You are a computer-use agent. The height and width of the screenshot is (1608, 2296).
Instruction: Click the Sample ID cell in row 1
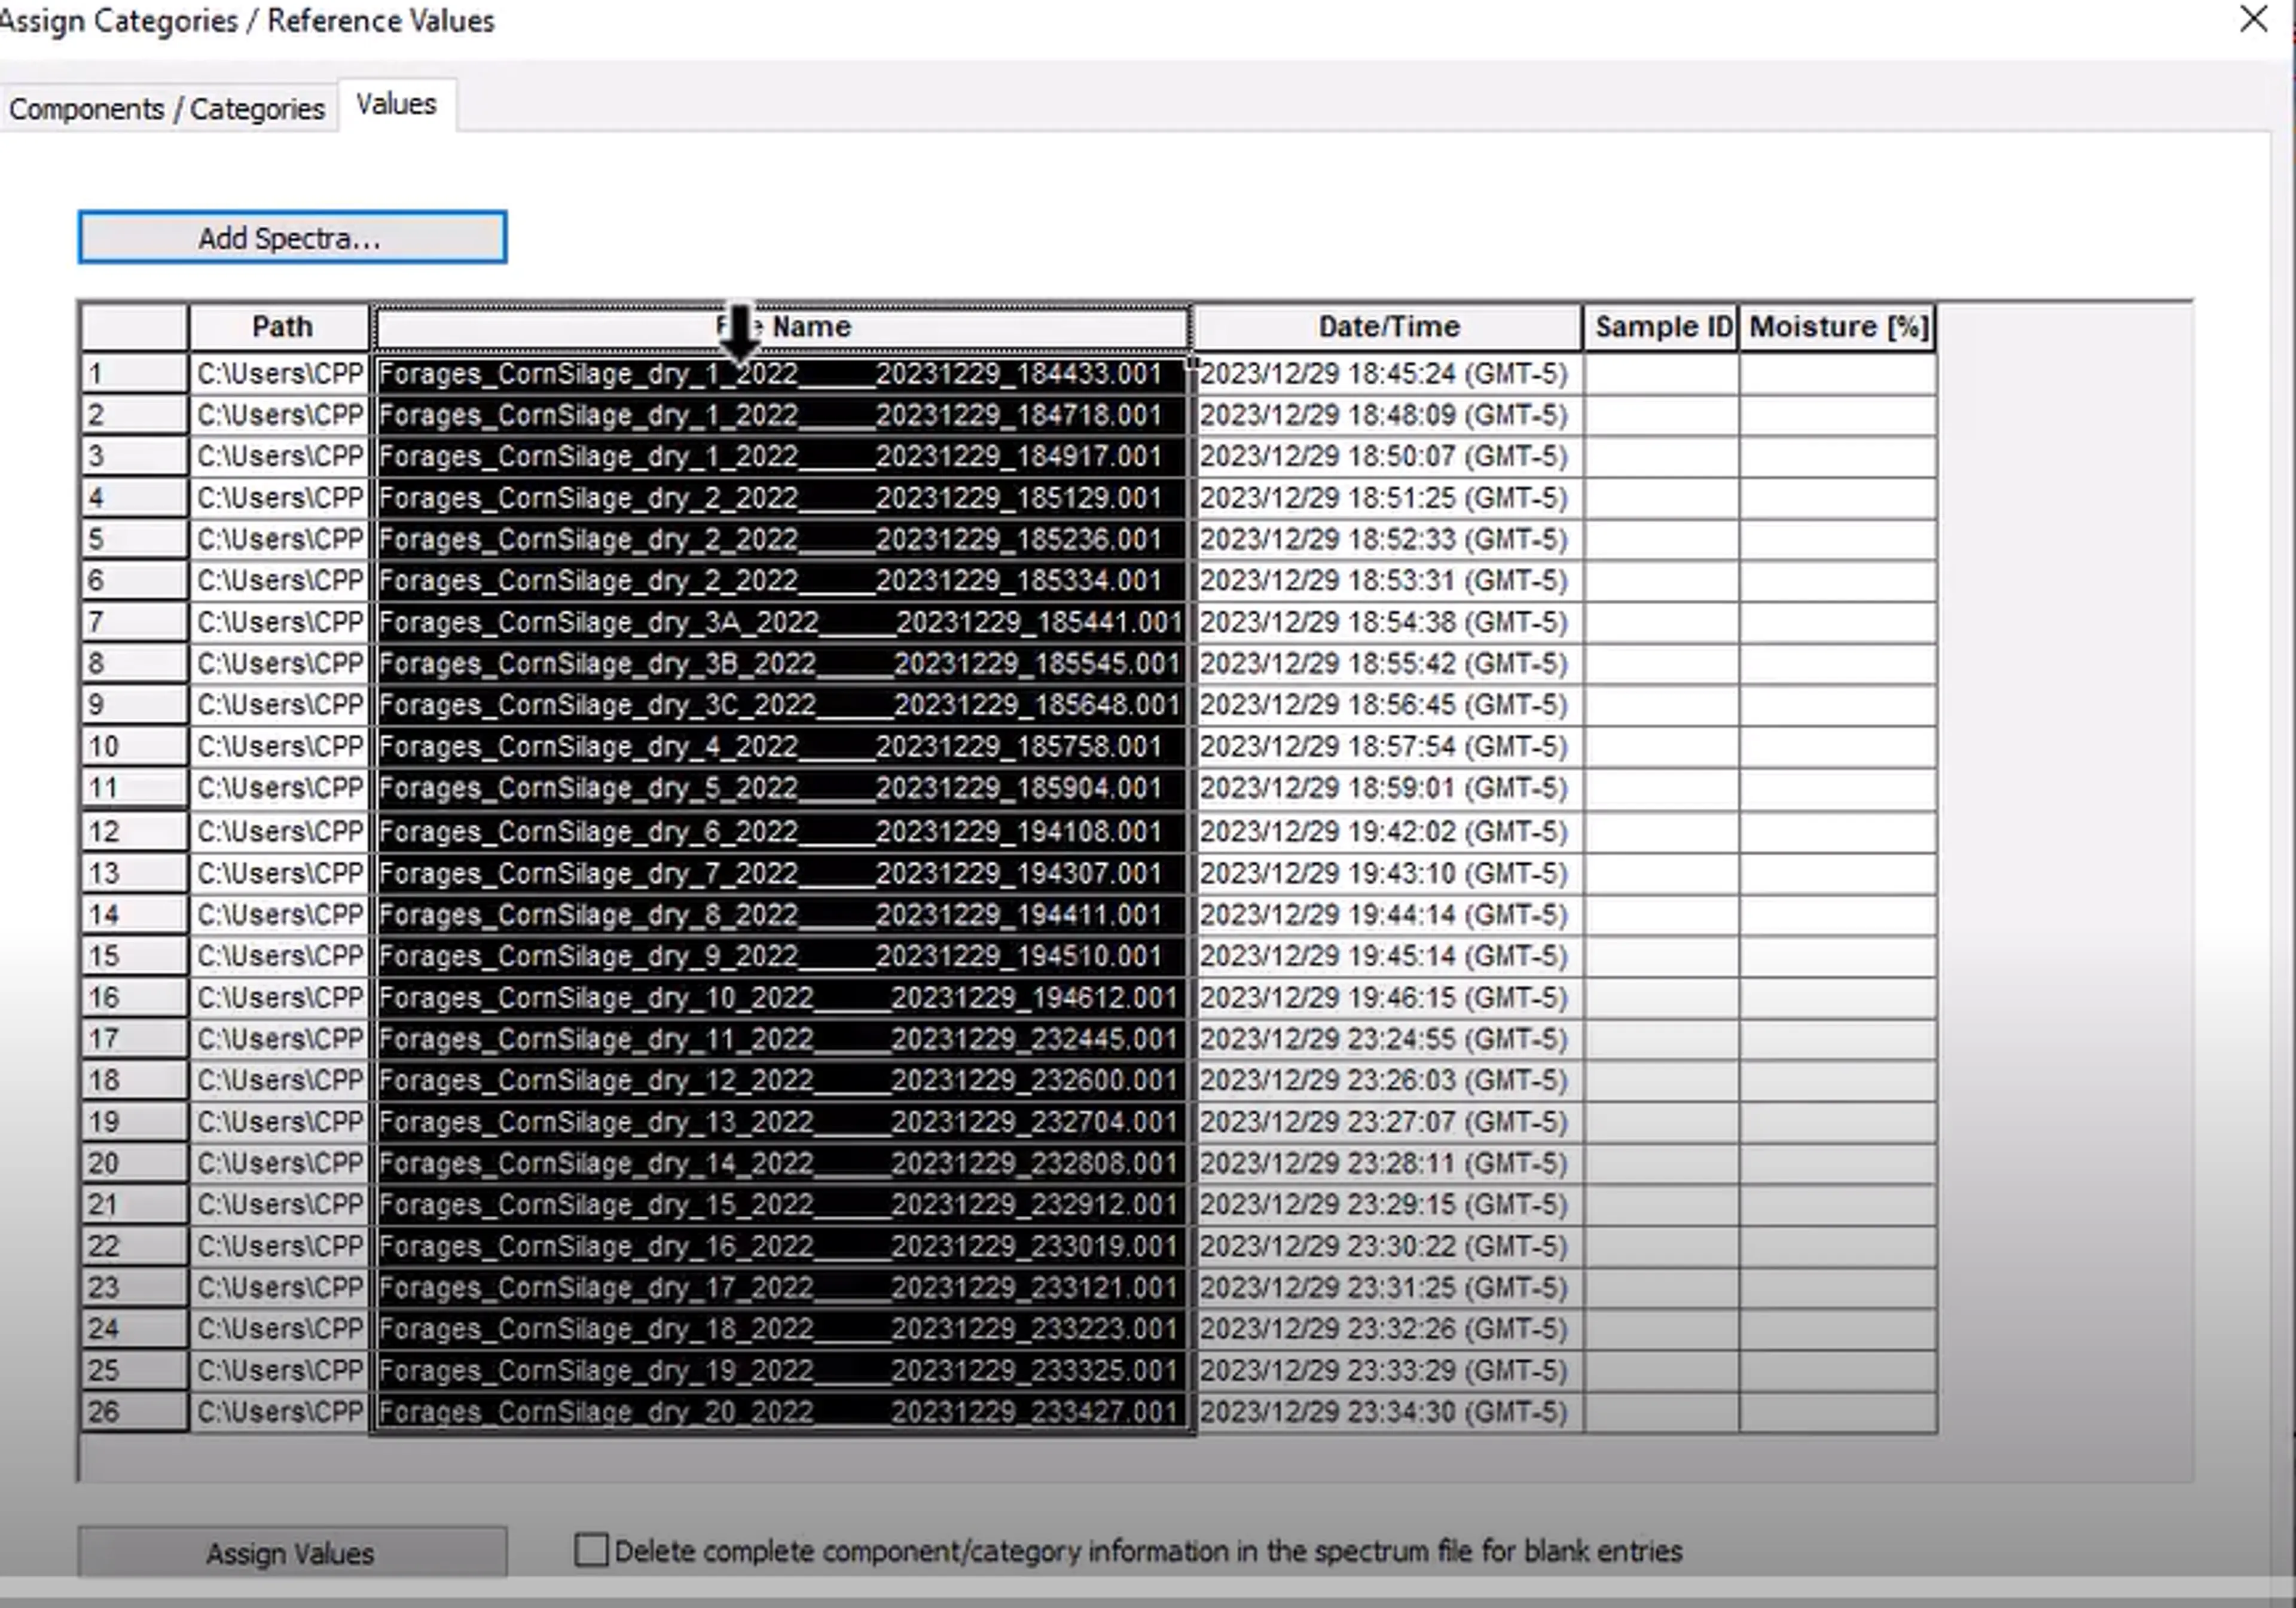[1661, 374]
